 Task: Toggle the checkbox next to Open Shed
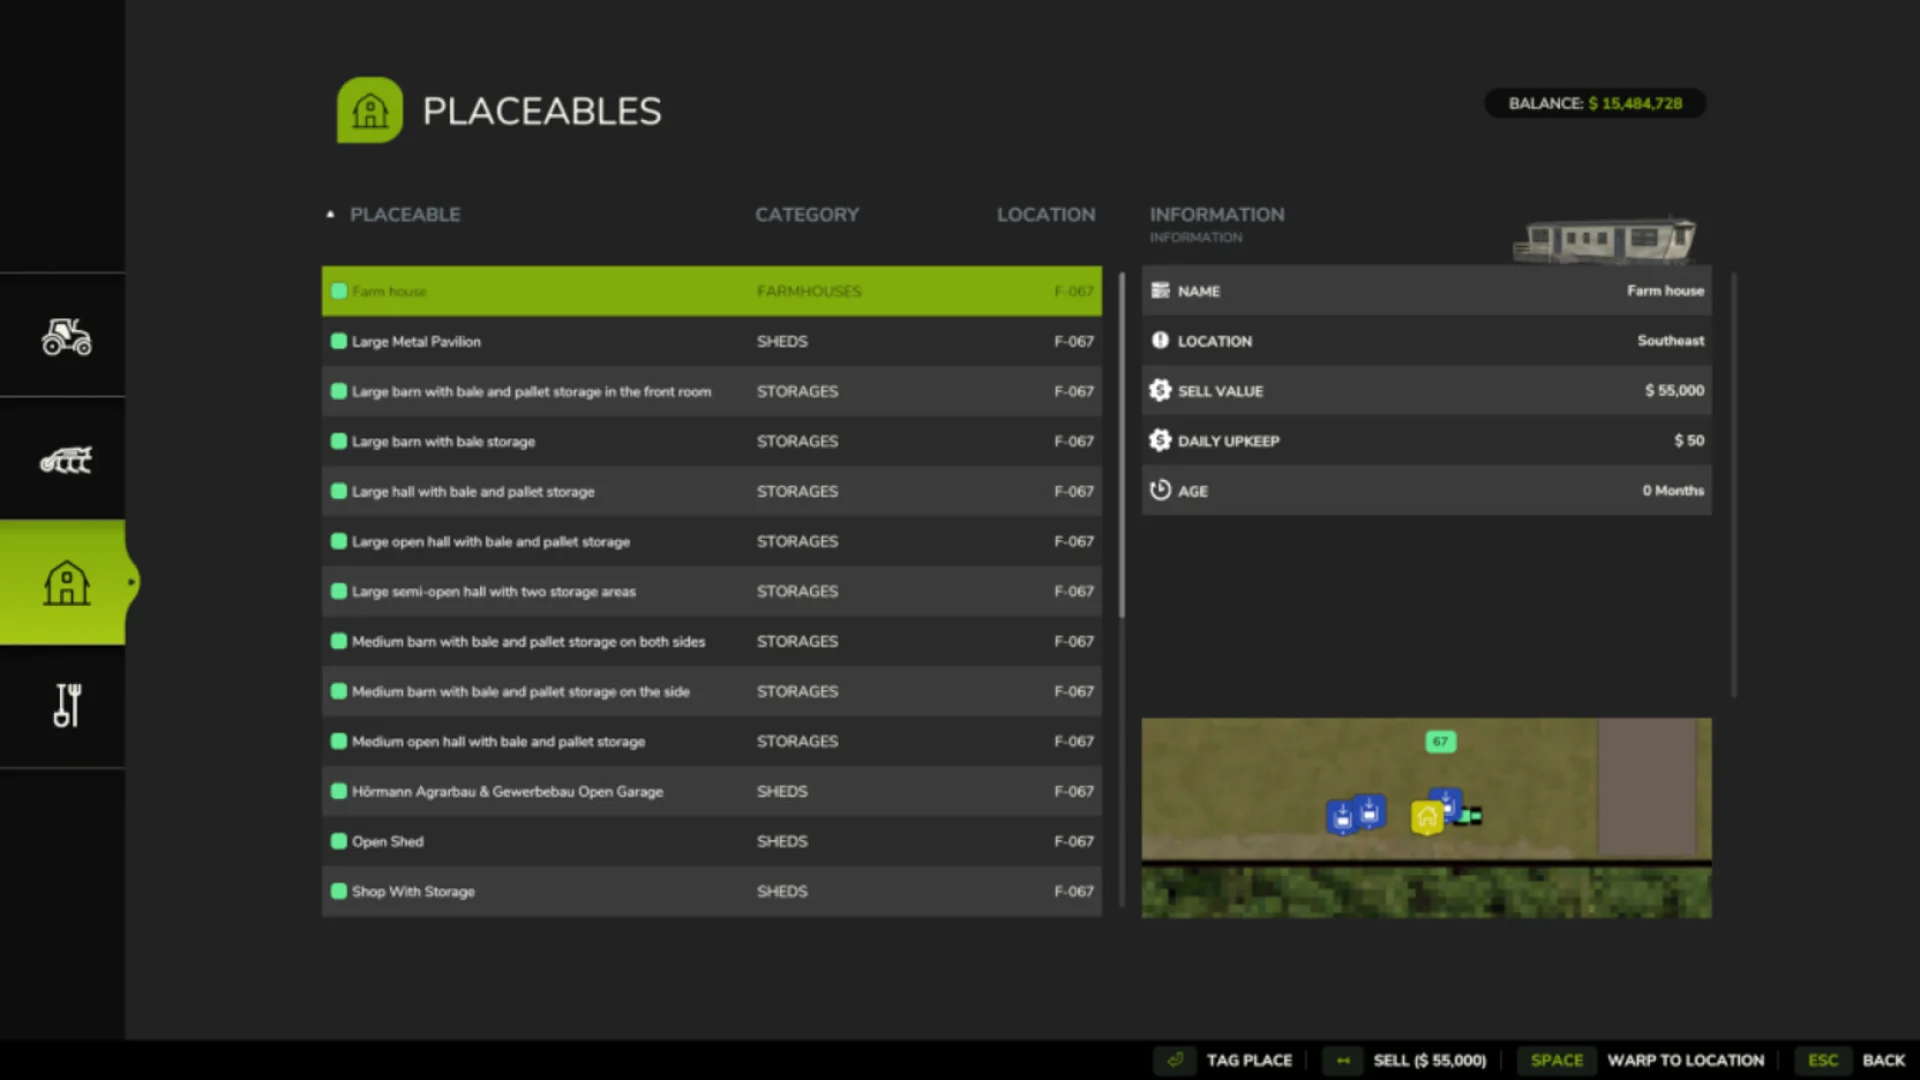click(x=338, y=841)
